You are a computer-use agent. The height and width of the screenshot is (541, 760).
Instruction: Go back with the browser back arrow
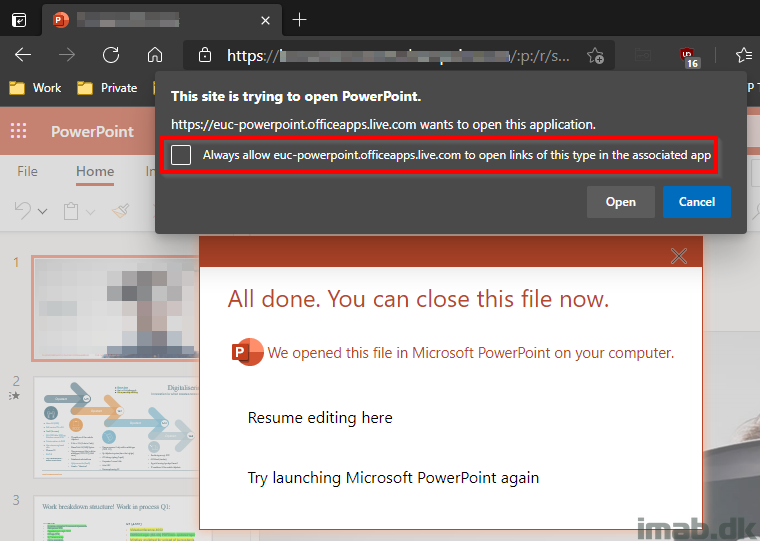(x=23, y=55)
